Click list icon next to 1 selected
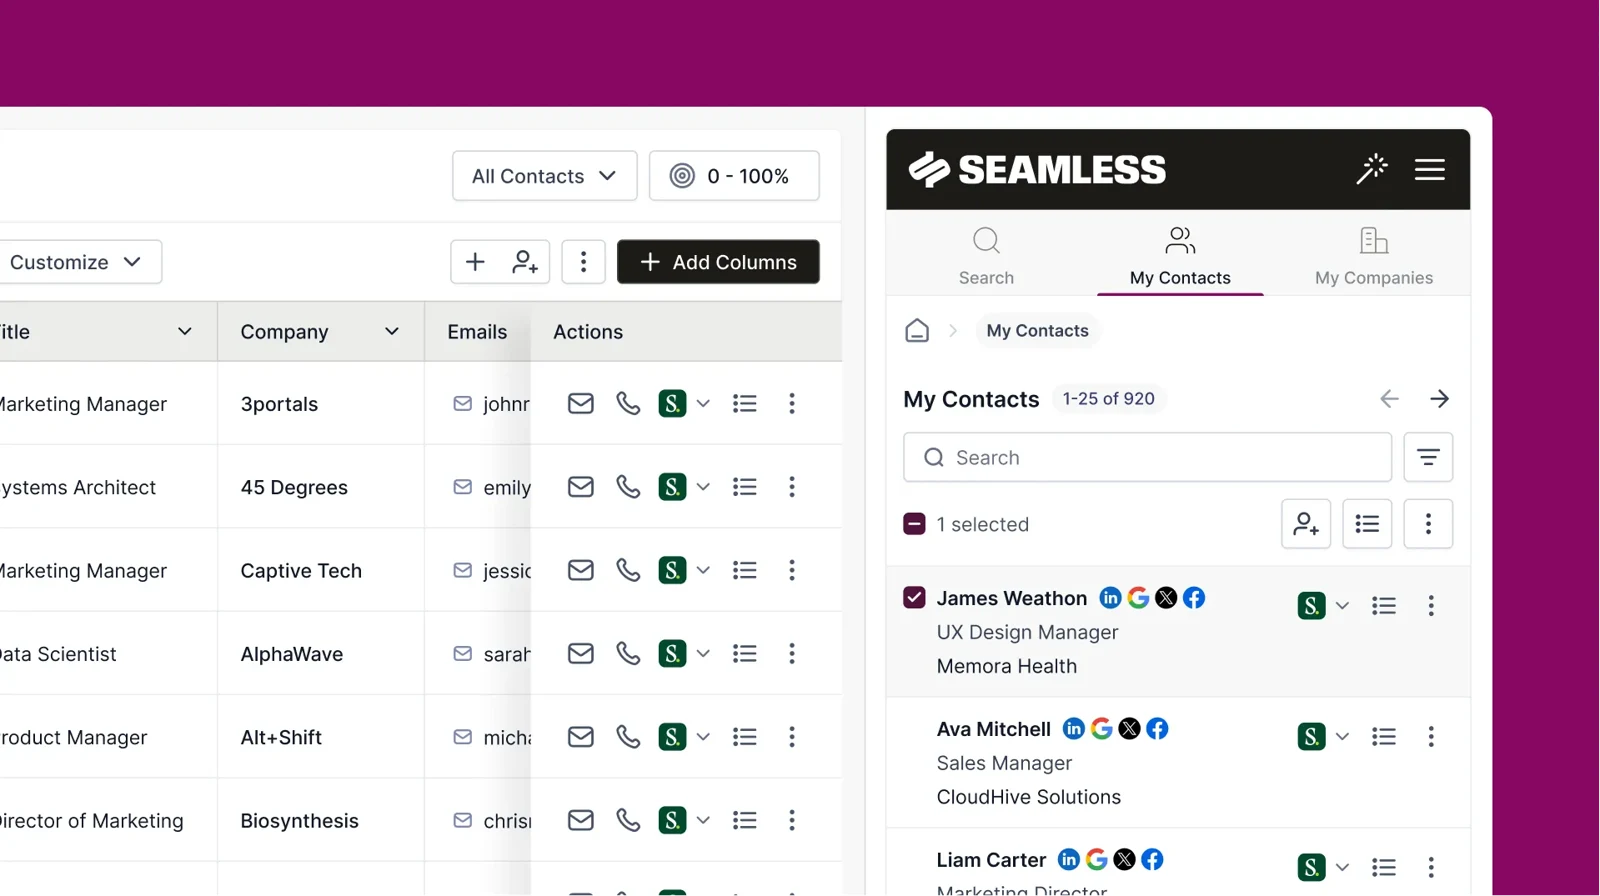Screen dimensions: 1600x896 point(1367,524)
